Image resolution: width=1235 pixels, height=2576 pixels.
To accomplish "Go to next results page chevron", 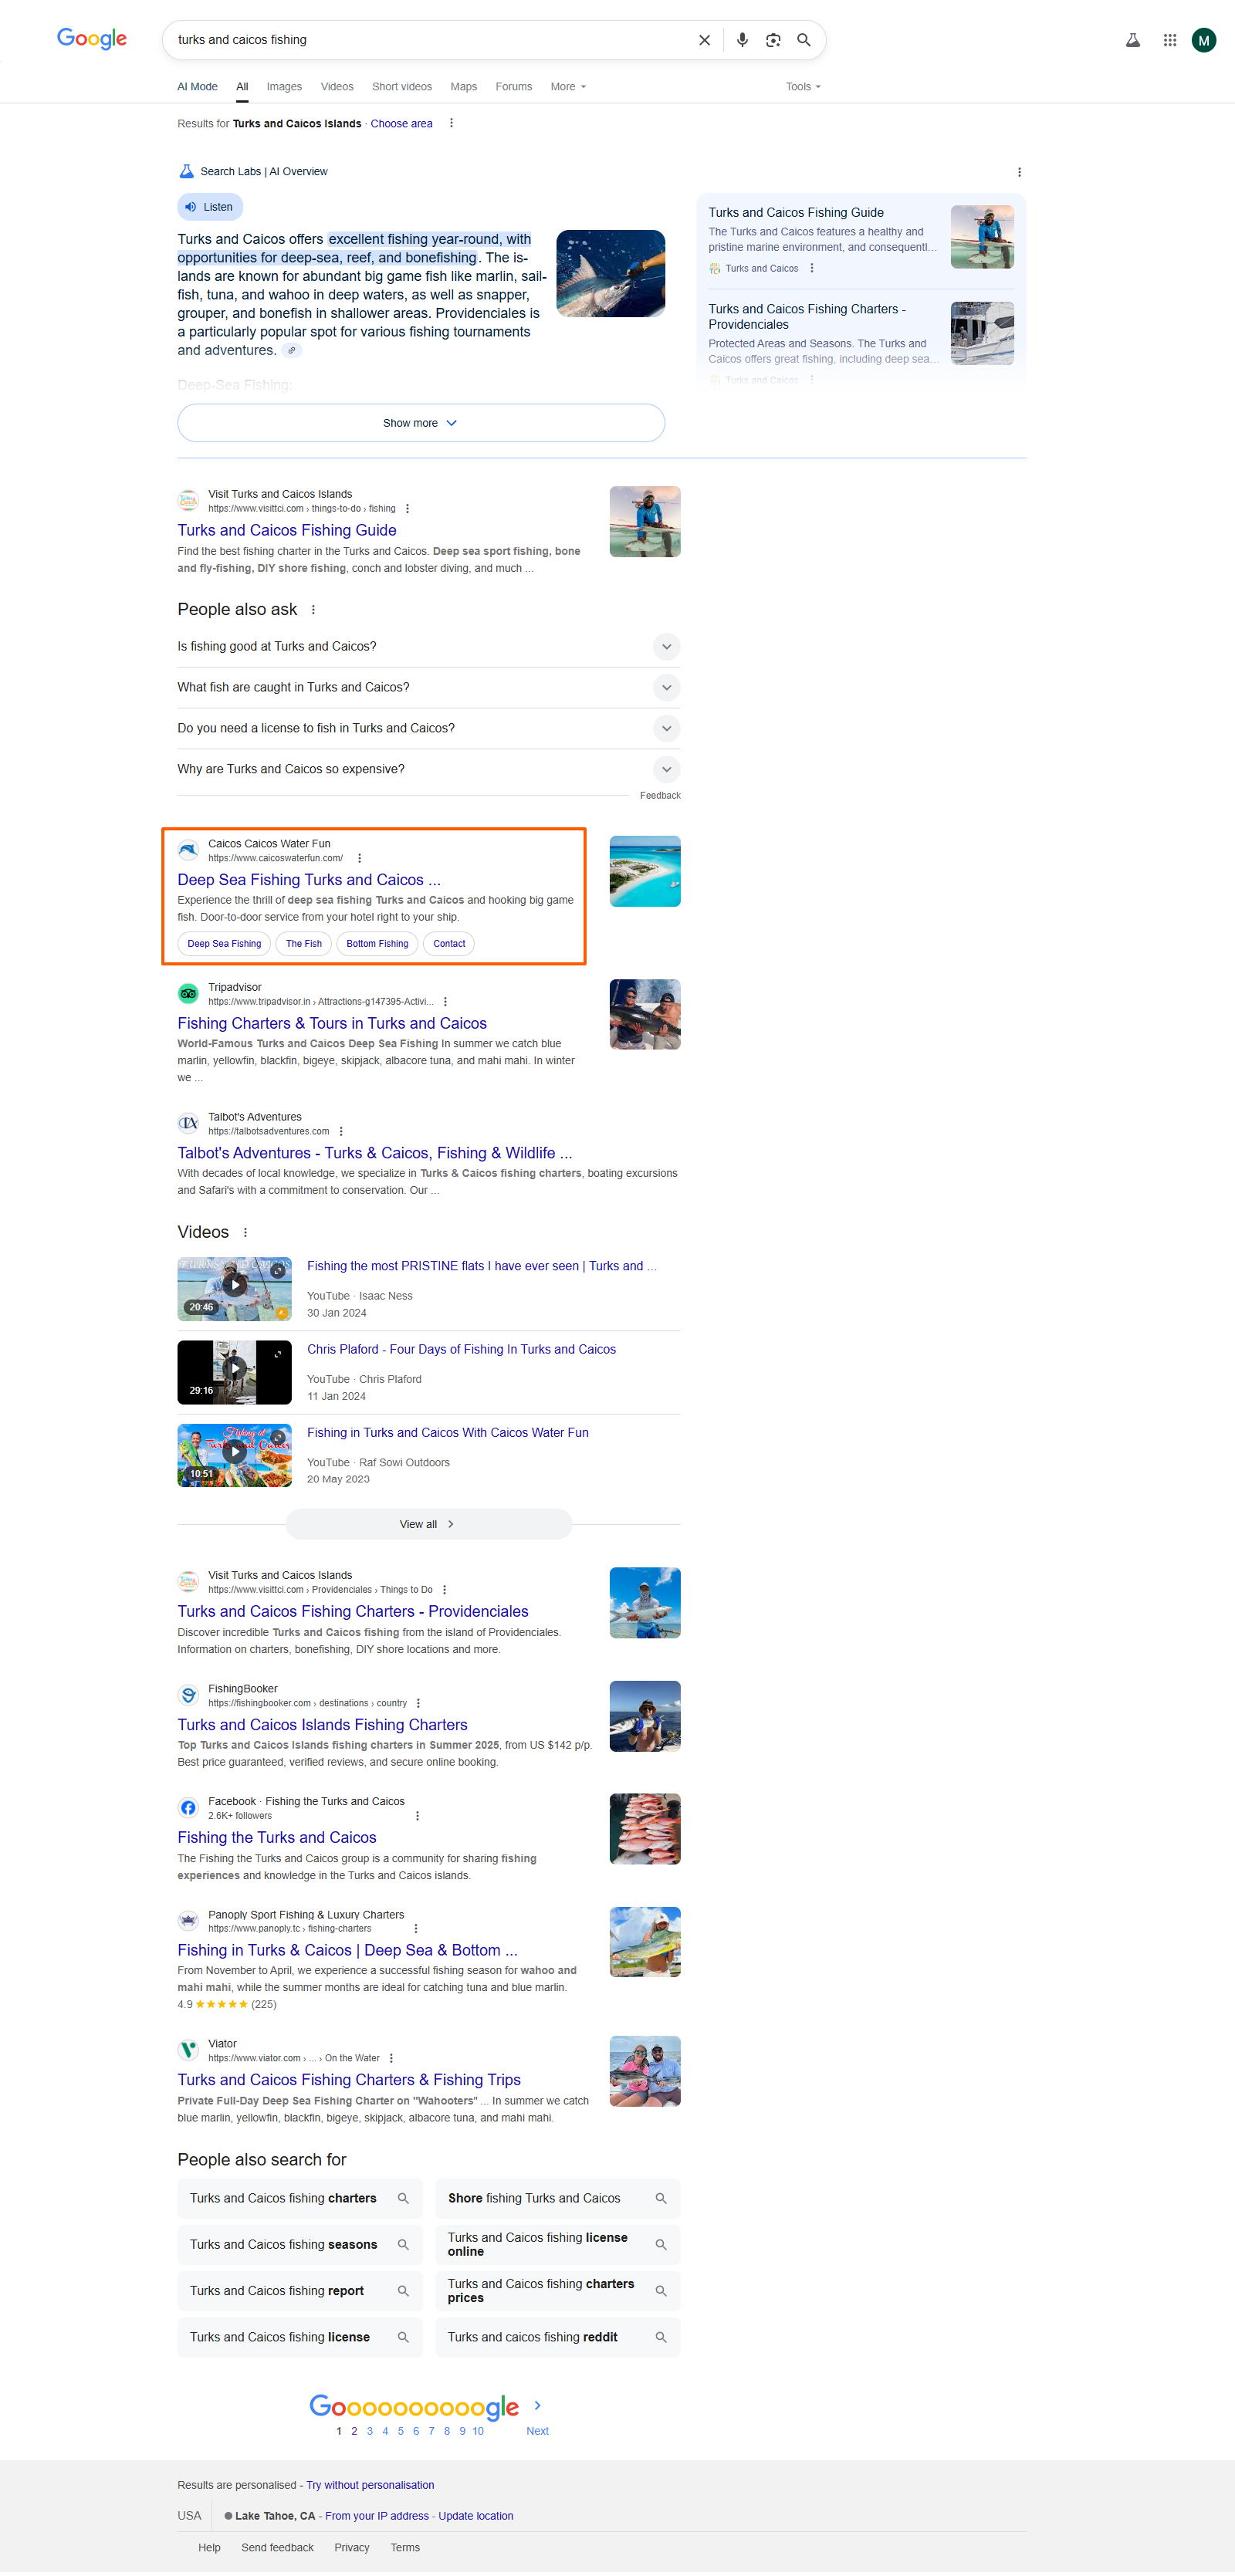I will point(537,2406).
